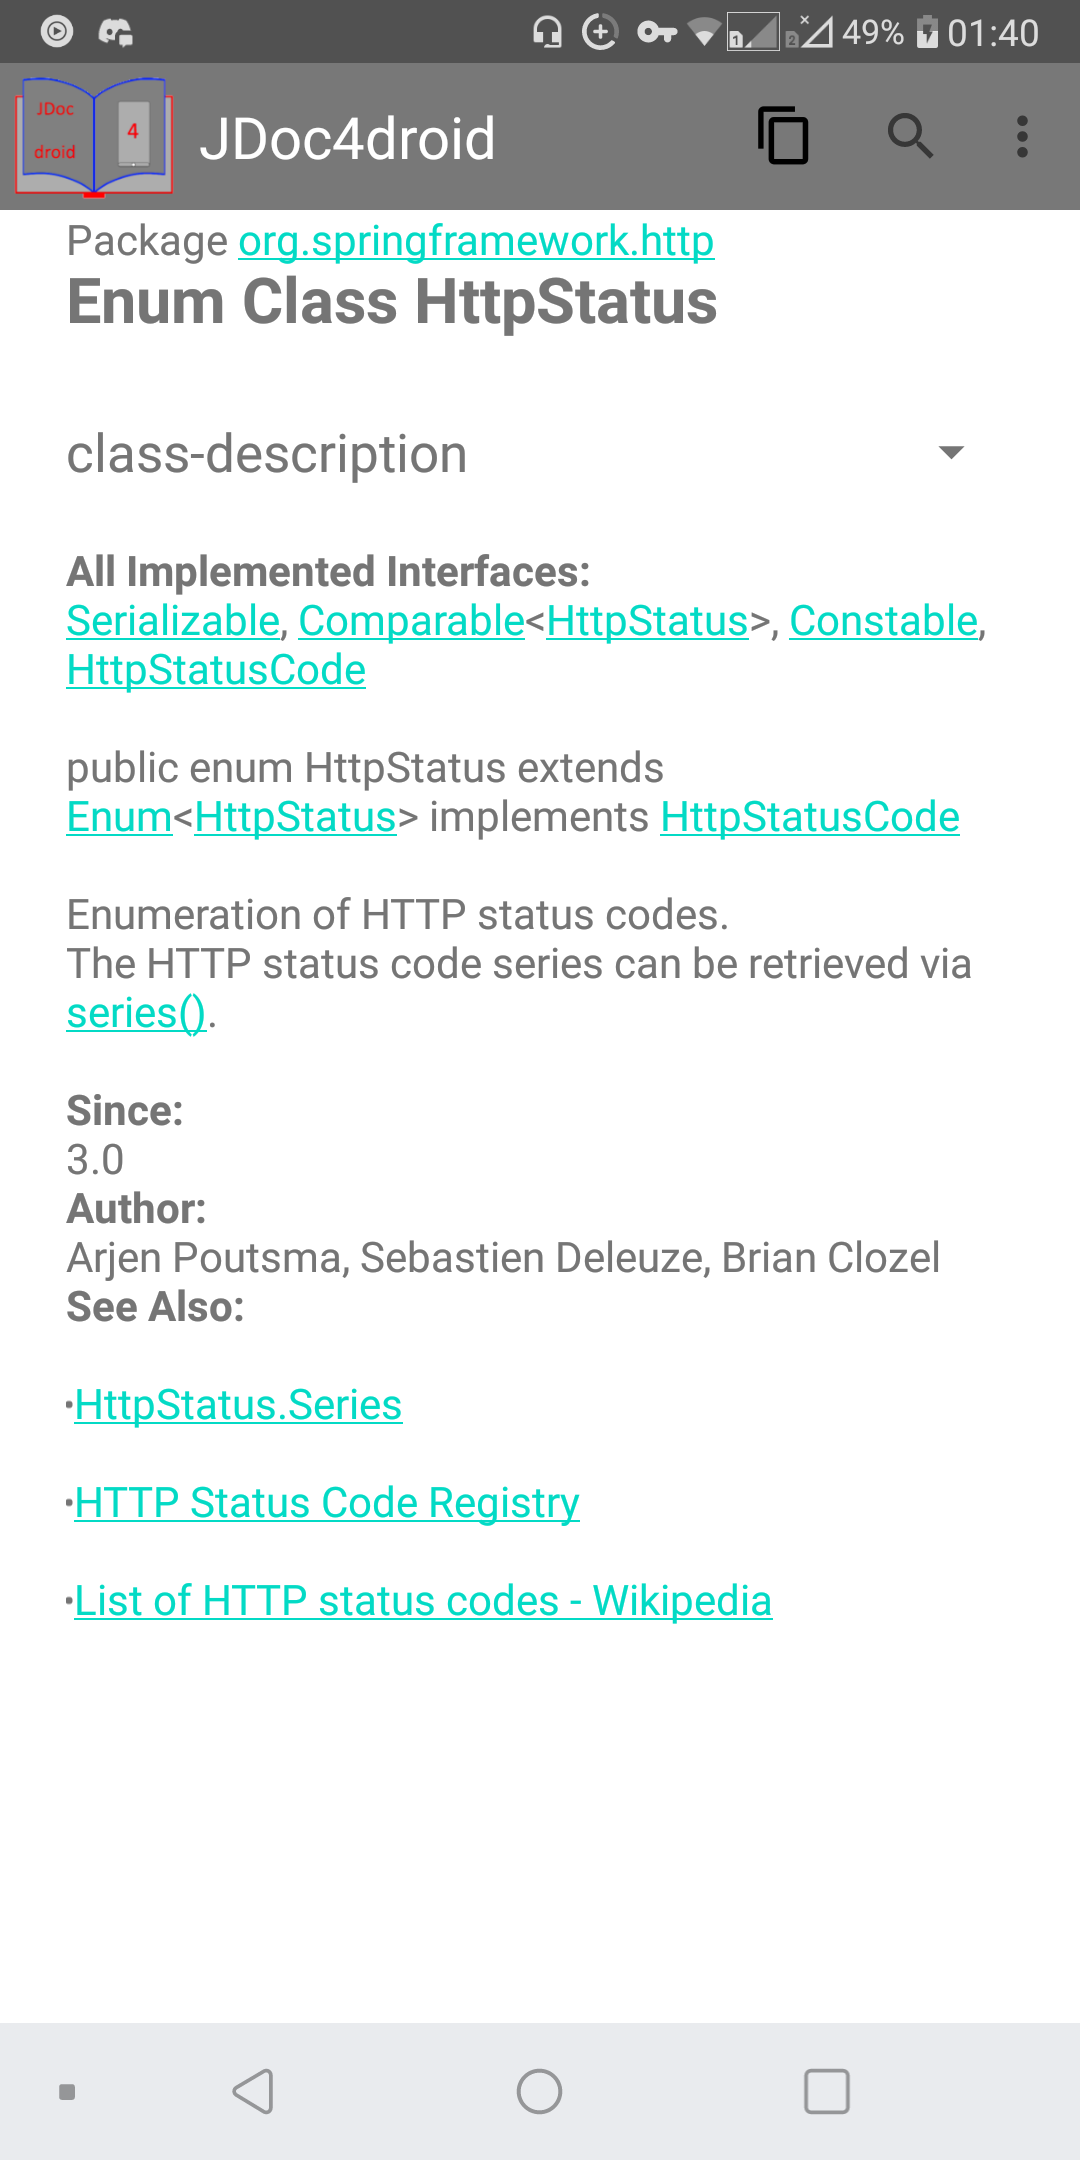This screenshot has height=2160, width=1080.
Task: Open the HTTP Status Code Registry link
Action: coord(327,1503)
